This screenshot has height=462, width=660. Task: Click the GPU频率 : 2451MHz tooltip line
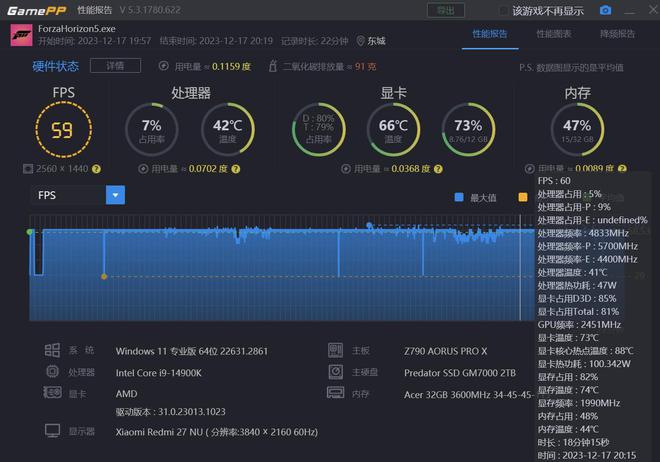[x=579, y=325]
